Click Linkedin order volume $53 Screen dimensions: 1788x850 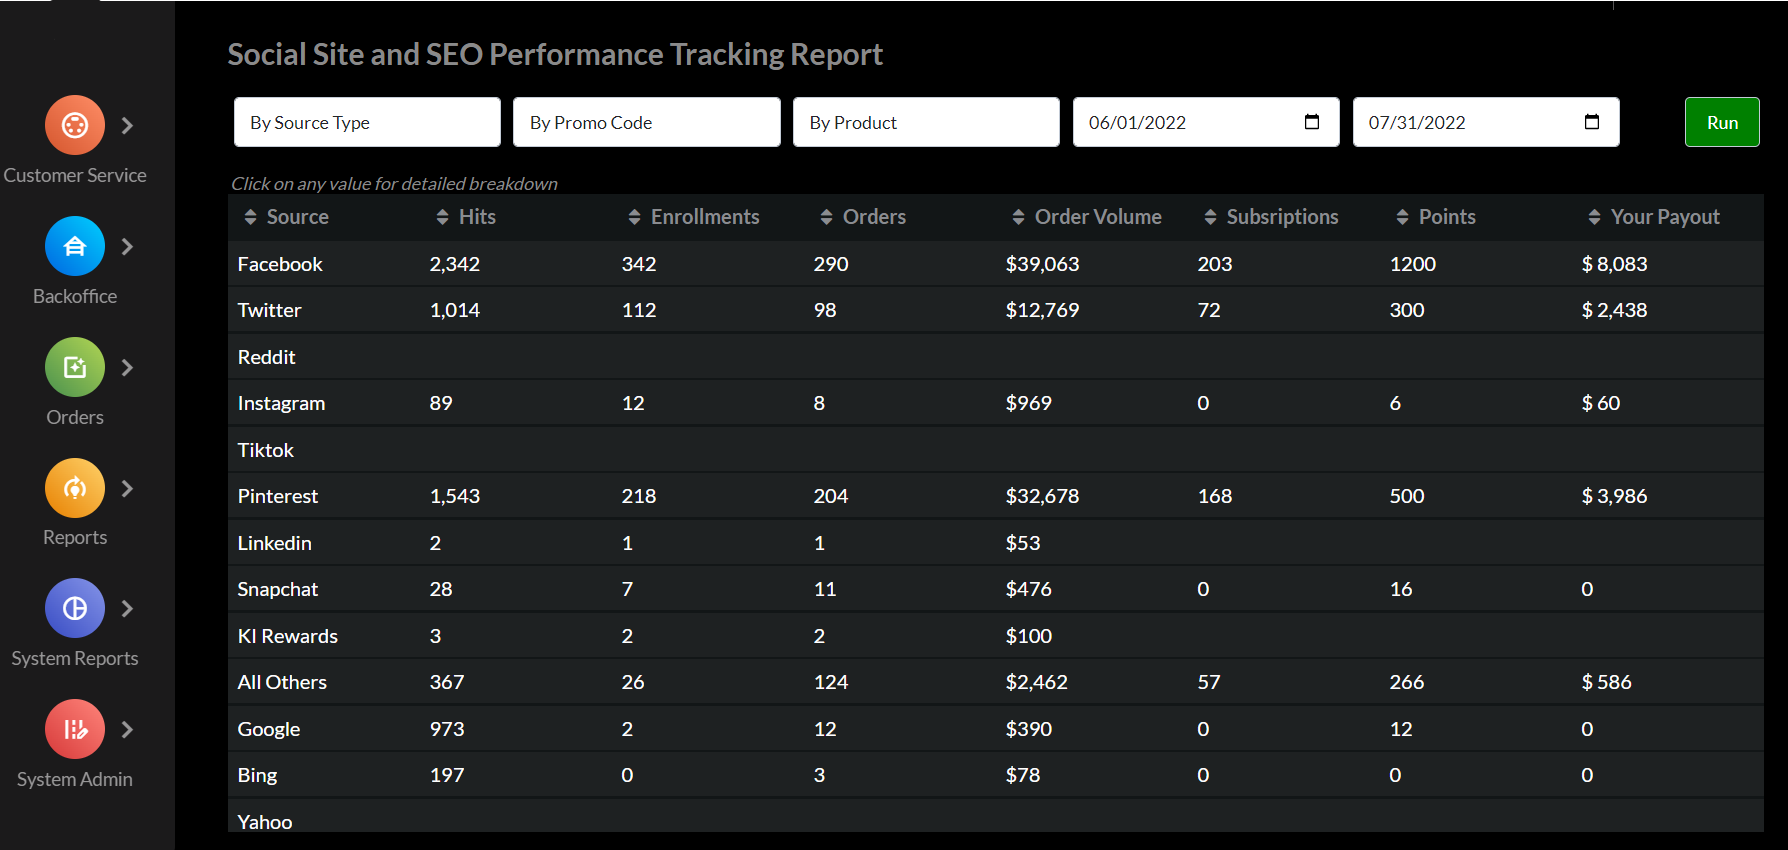1023,543
